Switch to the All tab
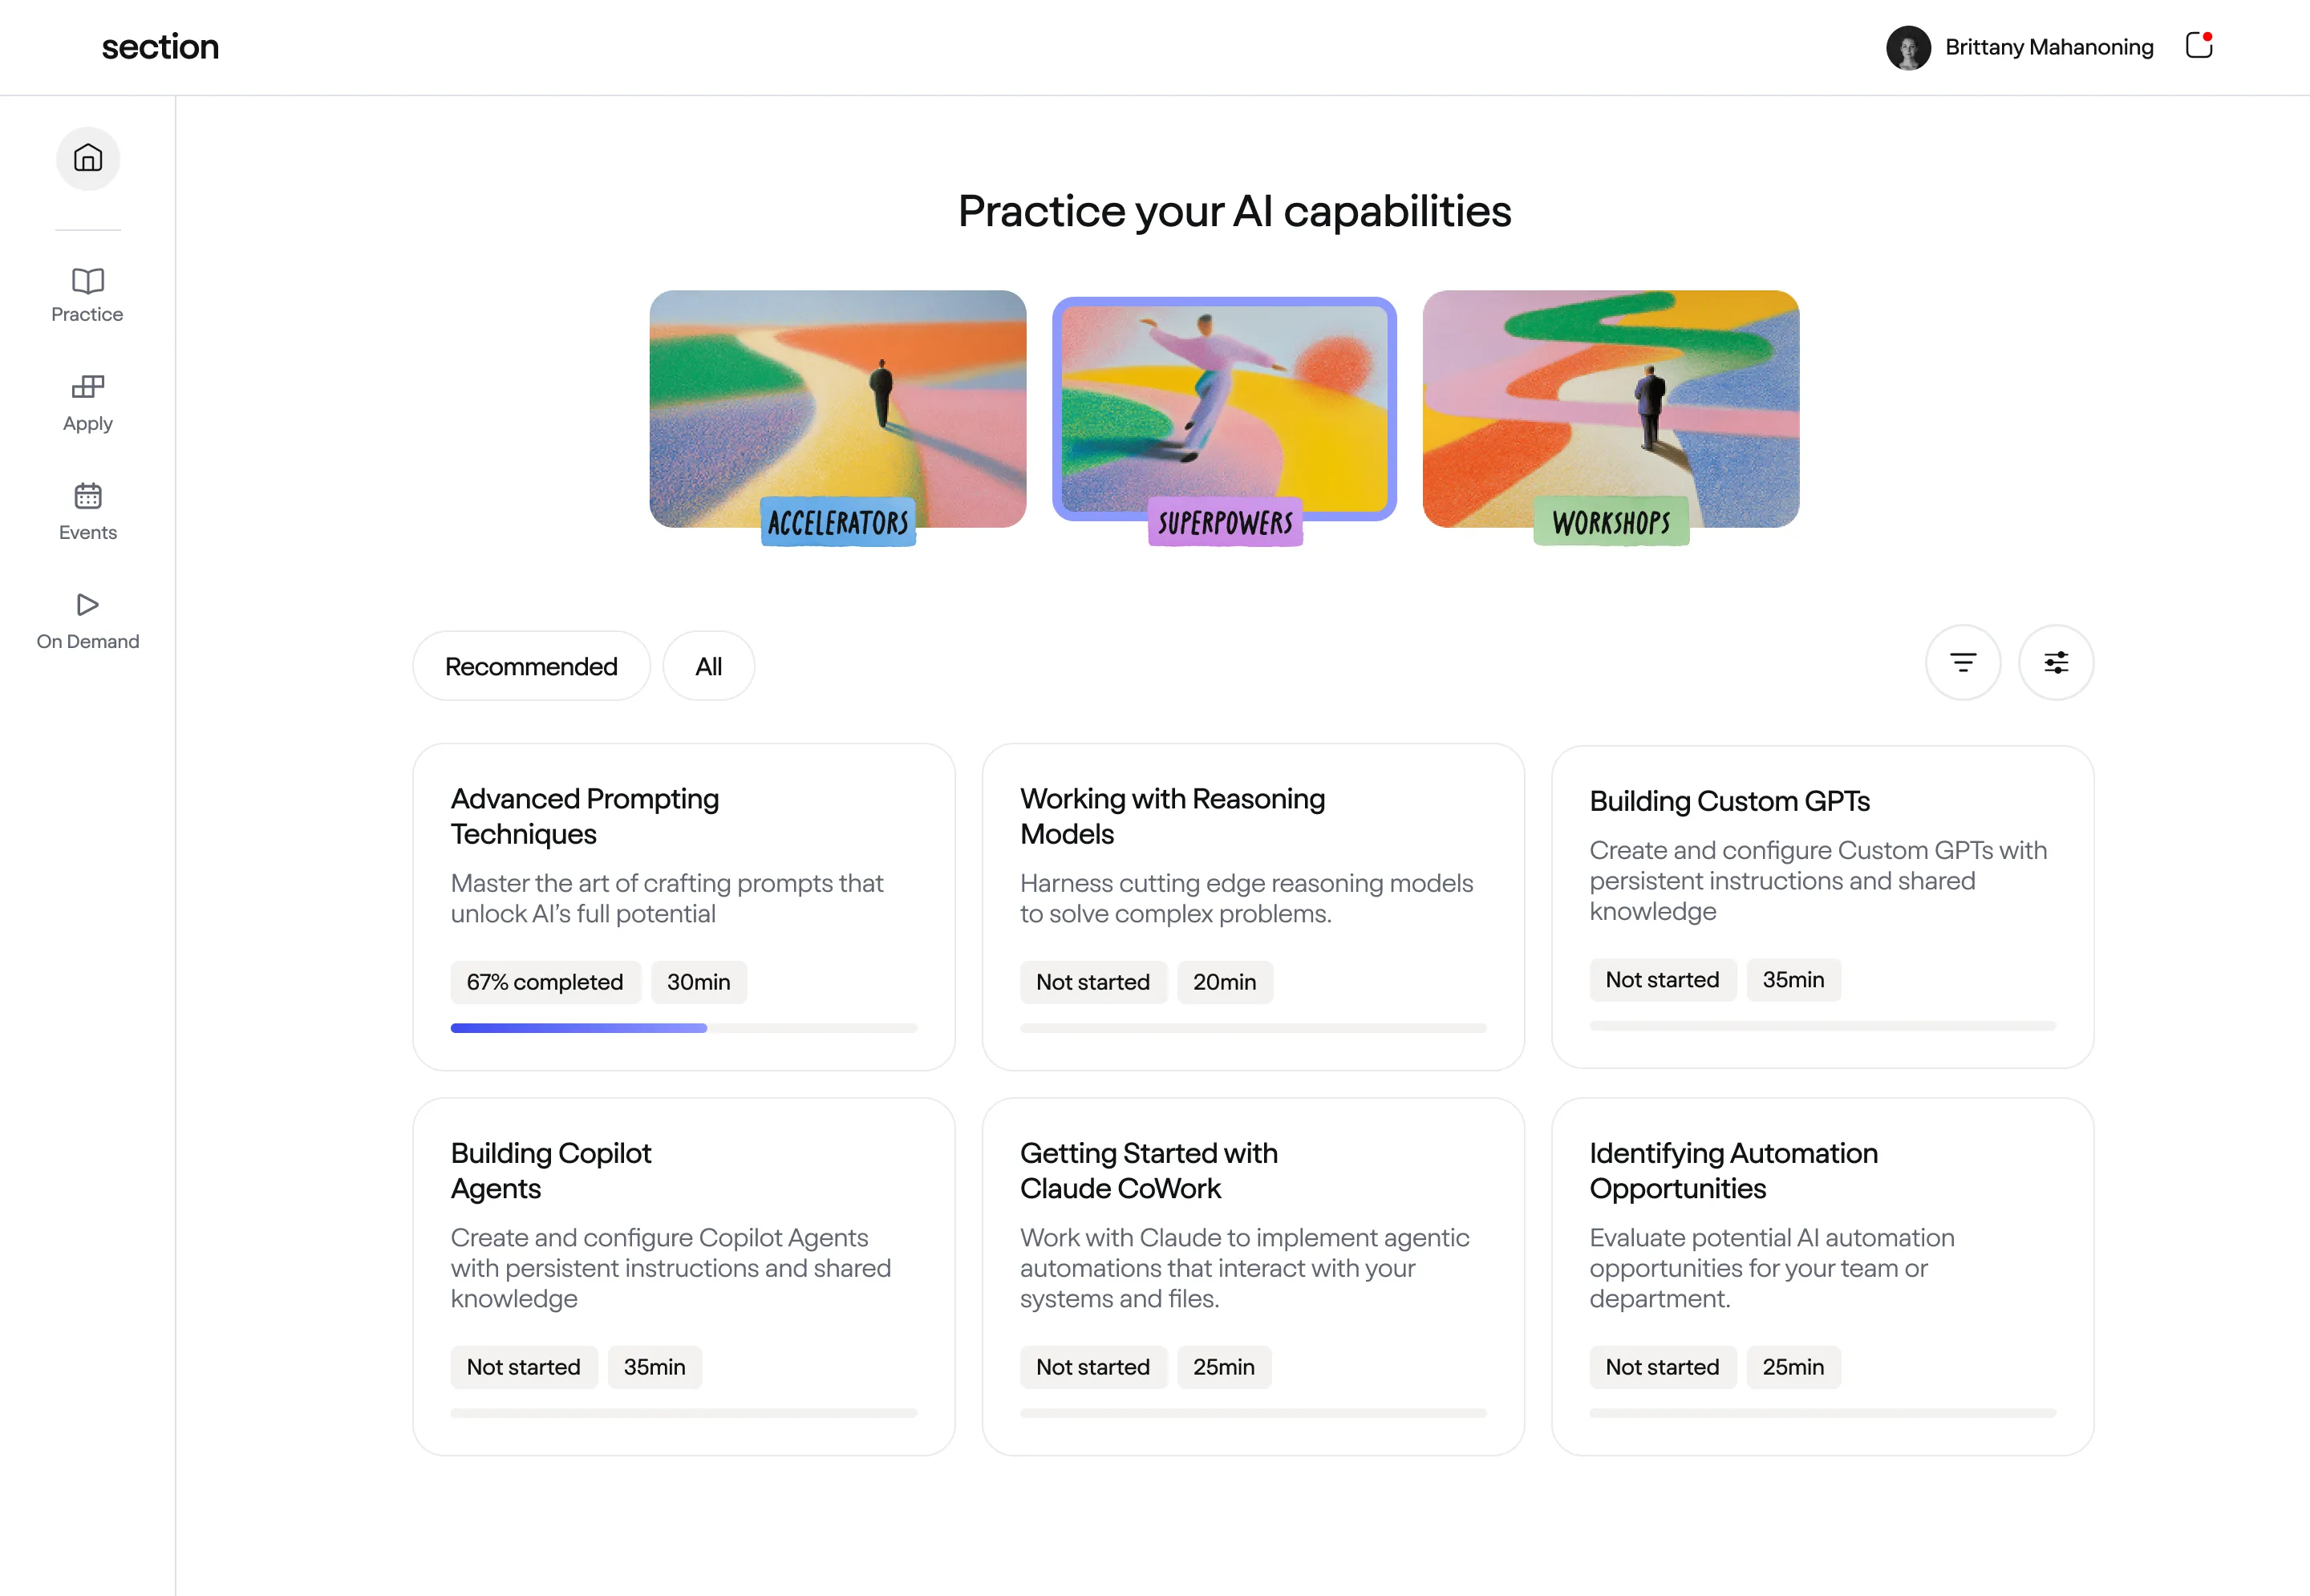The width and height of the screenshot is (2310, 1596). [x=708, y=665]
